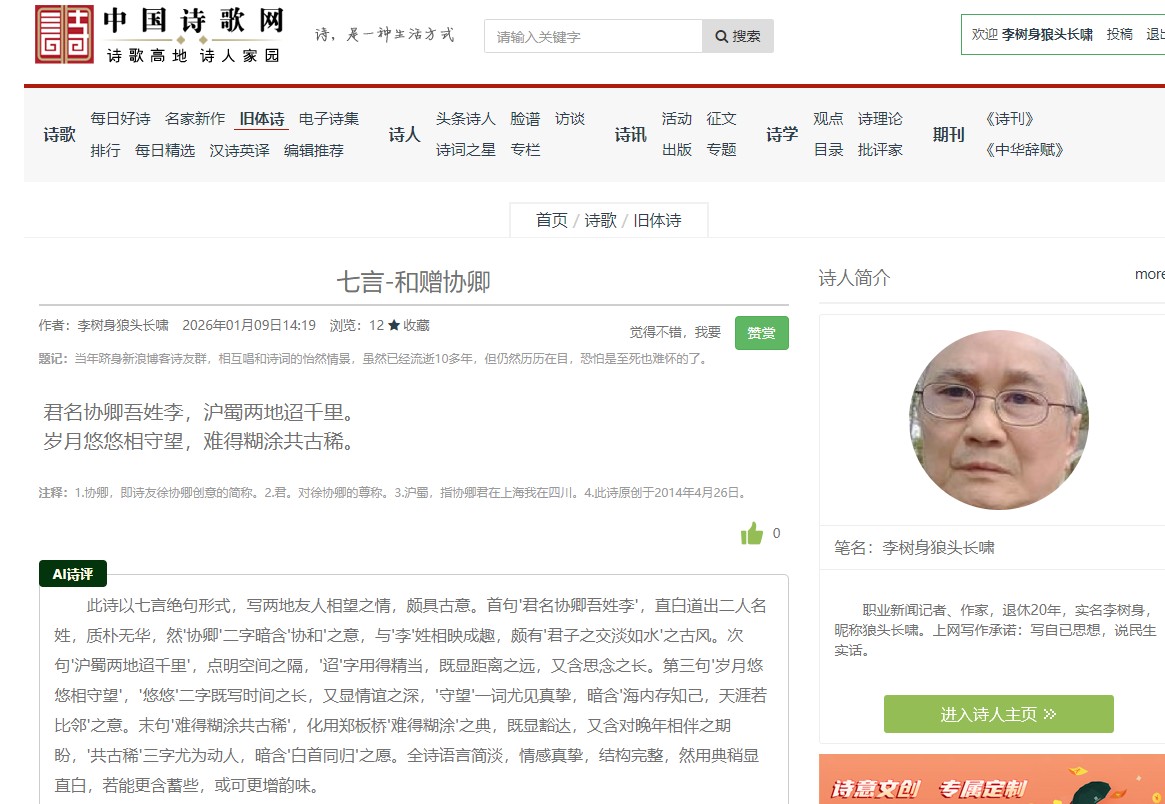Expand the 诗人简介 more link
The width and height of the screenshot is (1165, 804).
[1149, 274]
